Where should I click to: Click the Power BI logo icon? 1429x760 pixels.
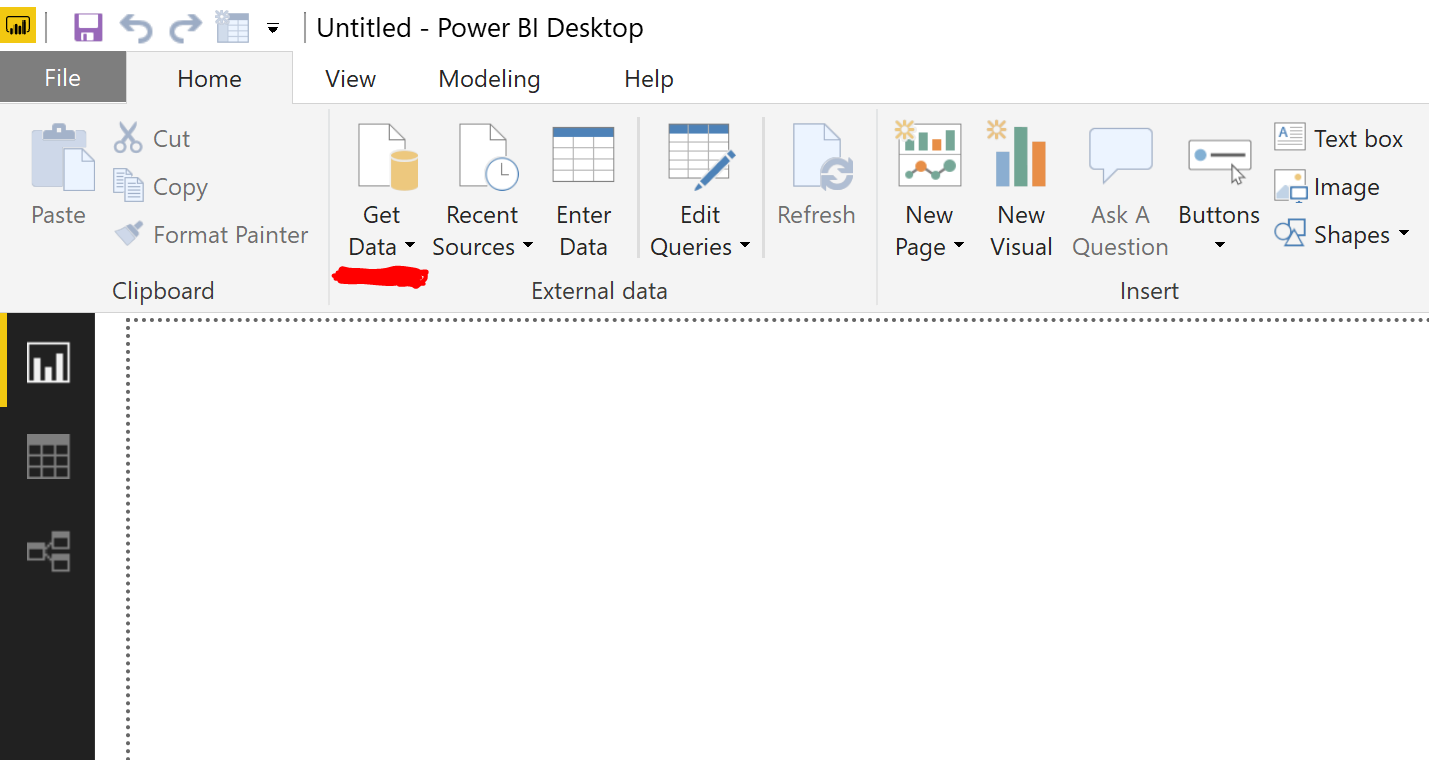pyautogui.click(x=19, y=26)
